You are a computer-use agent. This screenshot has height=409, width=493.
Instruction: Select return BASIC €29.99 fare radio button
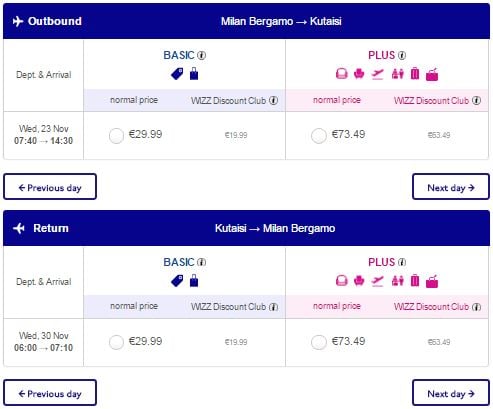pyautogui.click(x=116, y=342)
